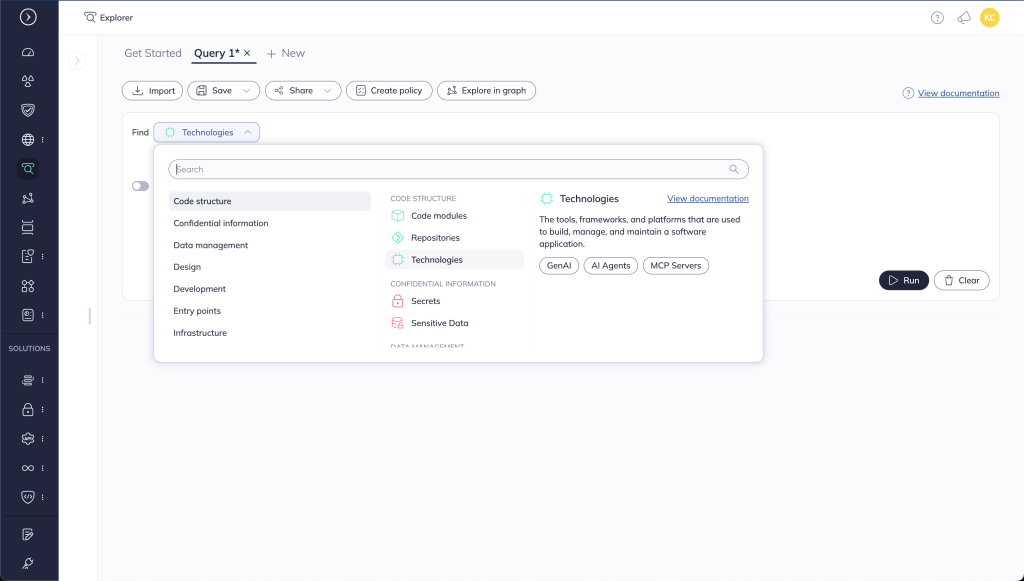Click the search field in the dropdown
Viewport: 1024px width, 581px height.
click(450, 170)
